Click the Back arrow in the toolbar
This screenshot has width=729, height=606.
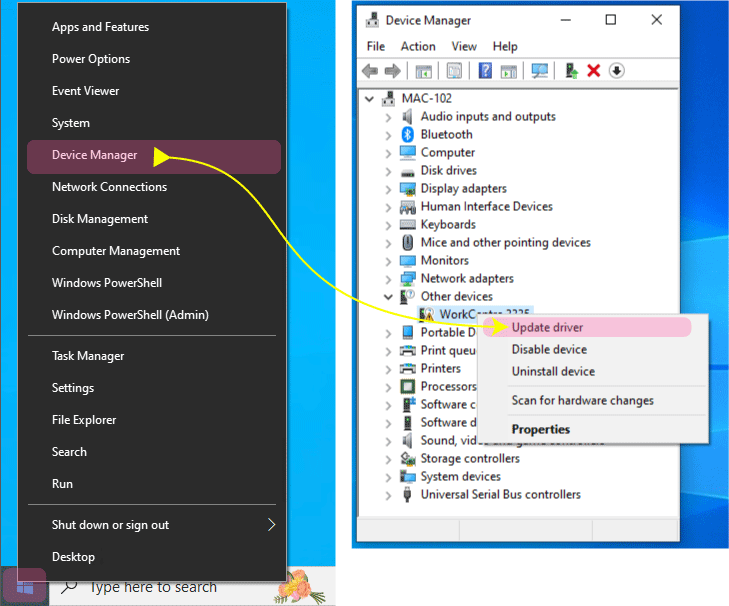[x=370, y=71]
